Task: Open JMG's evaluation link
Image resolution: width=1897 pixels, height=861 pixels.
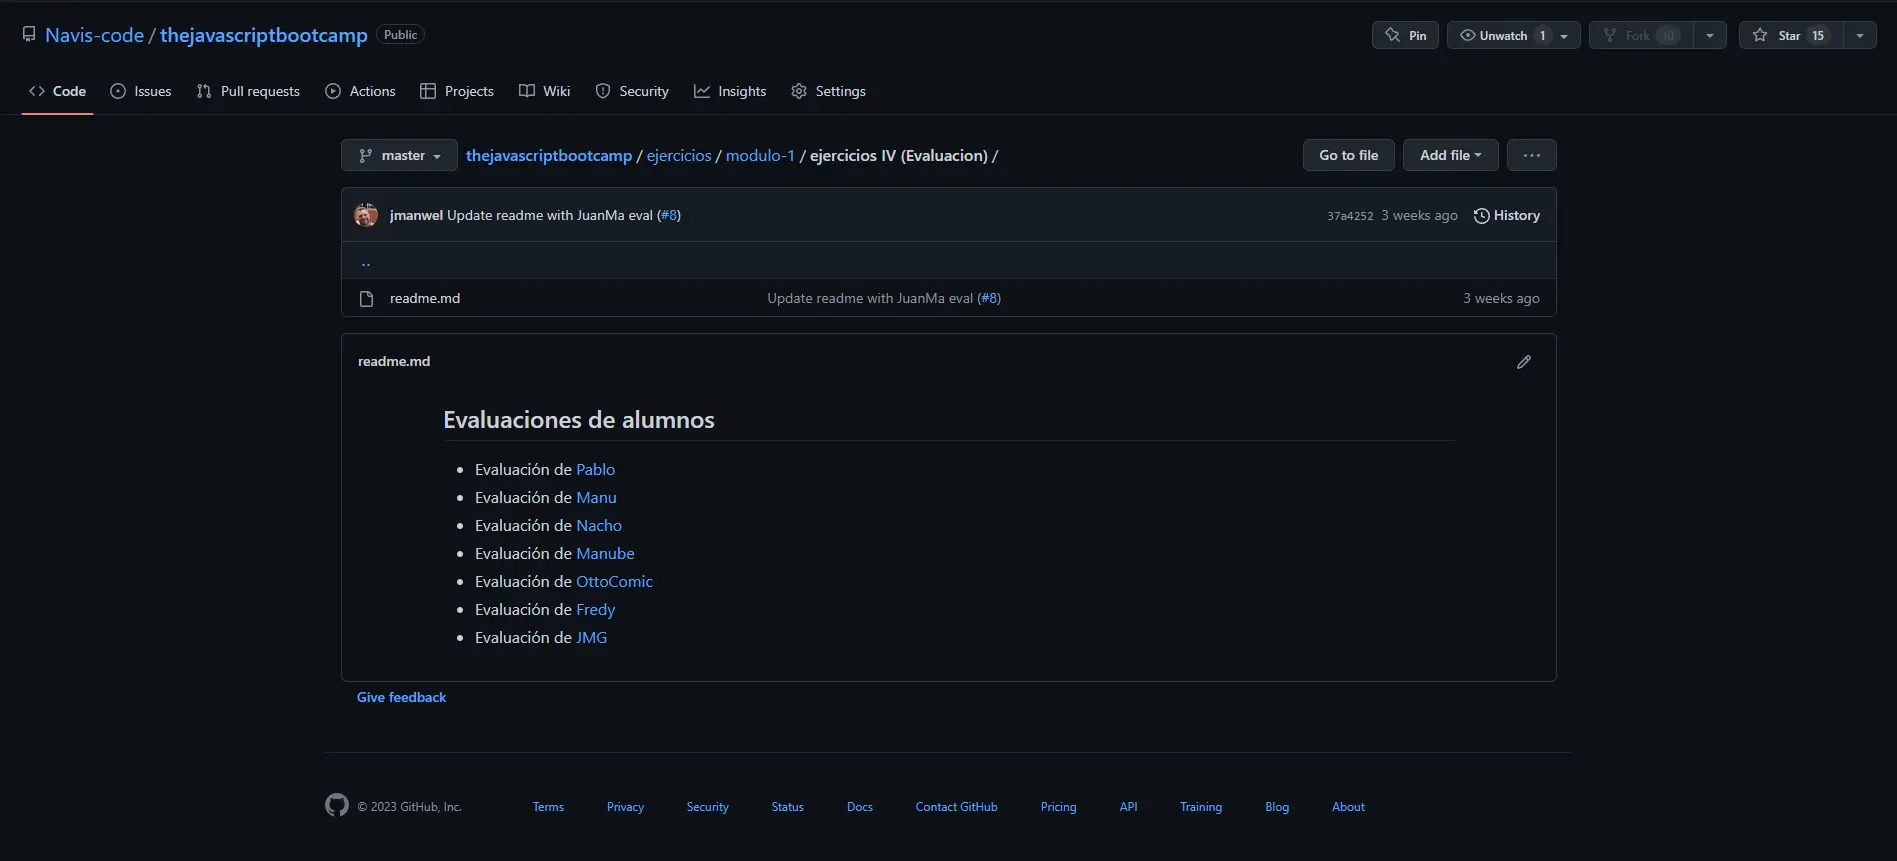Action: coord(591,637)
